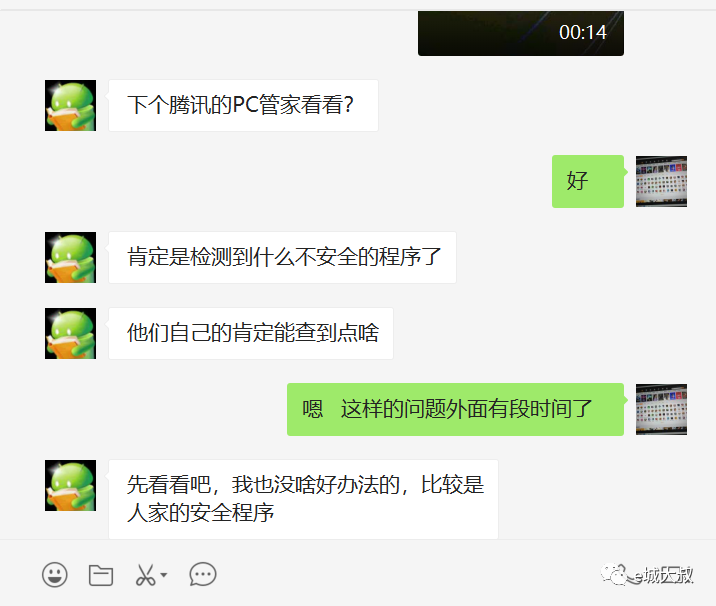Click the avatar beside '肯定是检测到什么不安全的程序了'
The image size is (716, 606).
pyautogui.click(x=70, y=257)
